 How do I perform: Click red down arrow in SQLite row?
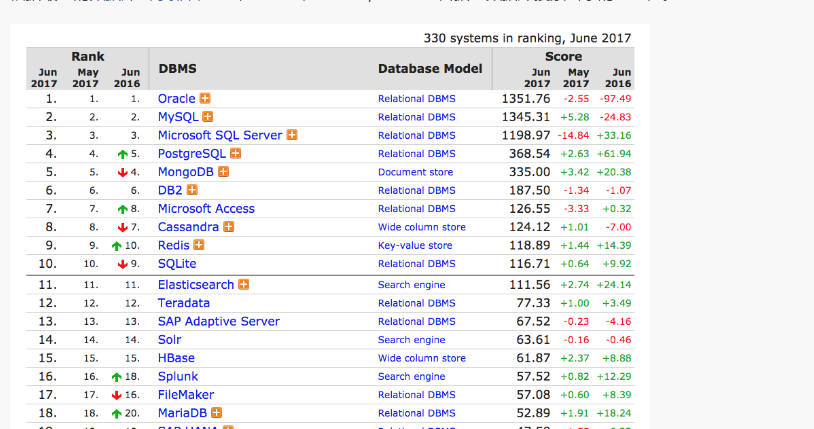123,264
